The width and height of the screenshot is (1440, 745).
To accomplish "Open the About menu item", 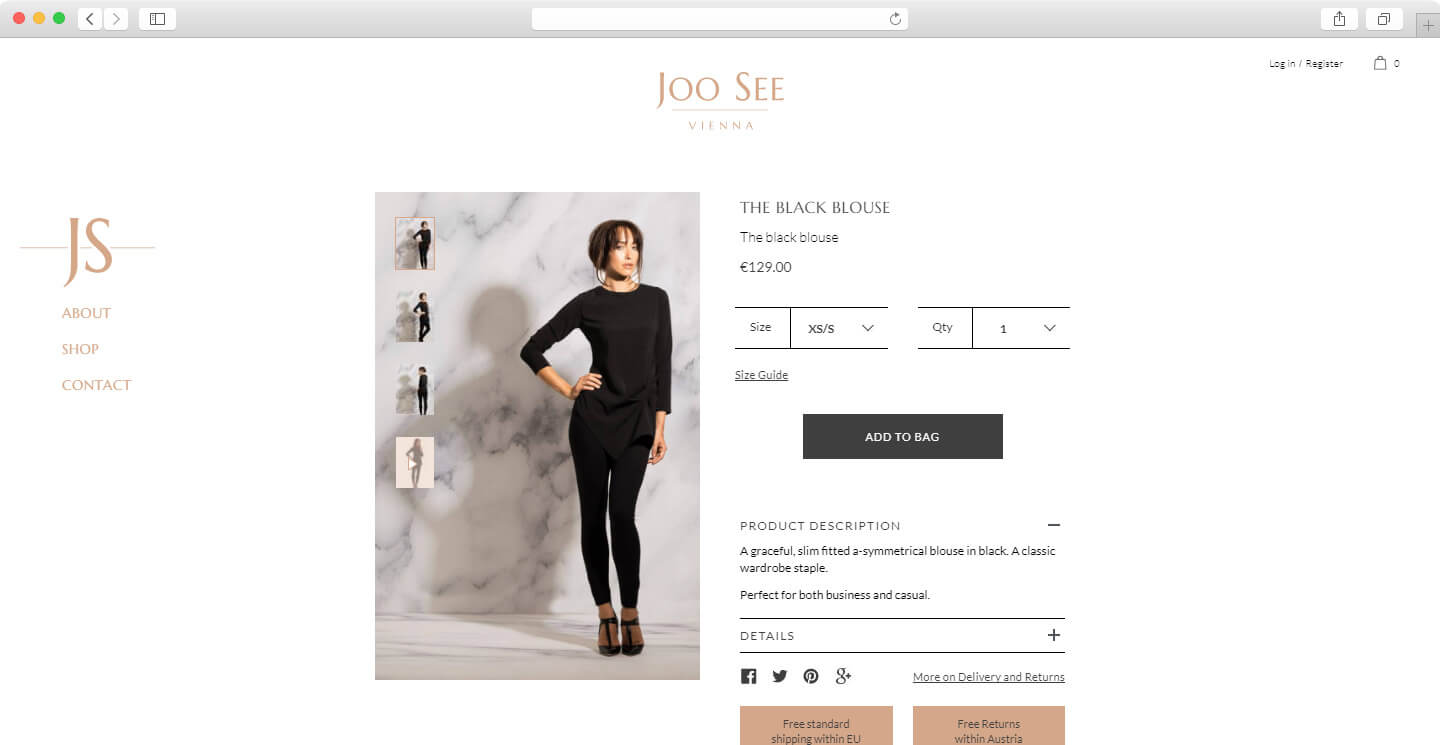I will coord(86,313).
